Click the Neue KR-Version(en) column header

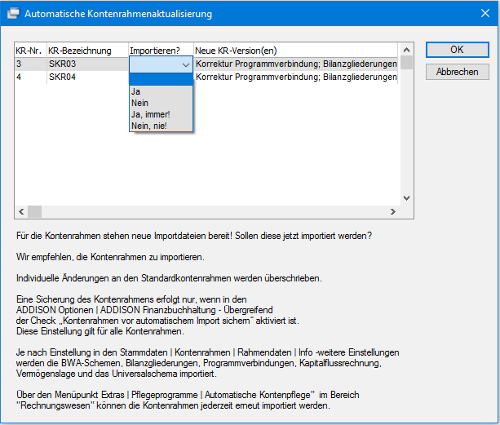pyautogui.click(x=295, y=50)
